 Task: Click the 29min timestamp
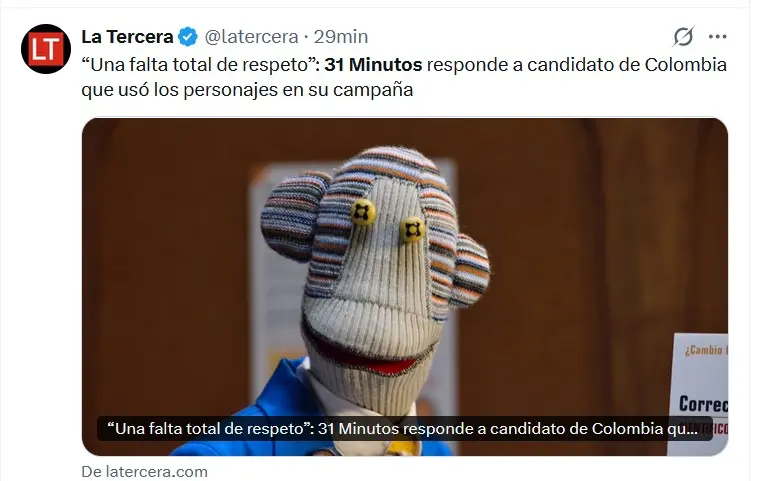340,37
